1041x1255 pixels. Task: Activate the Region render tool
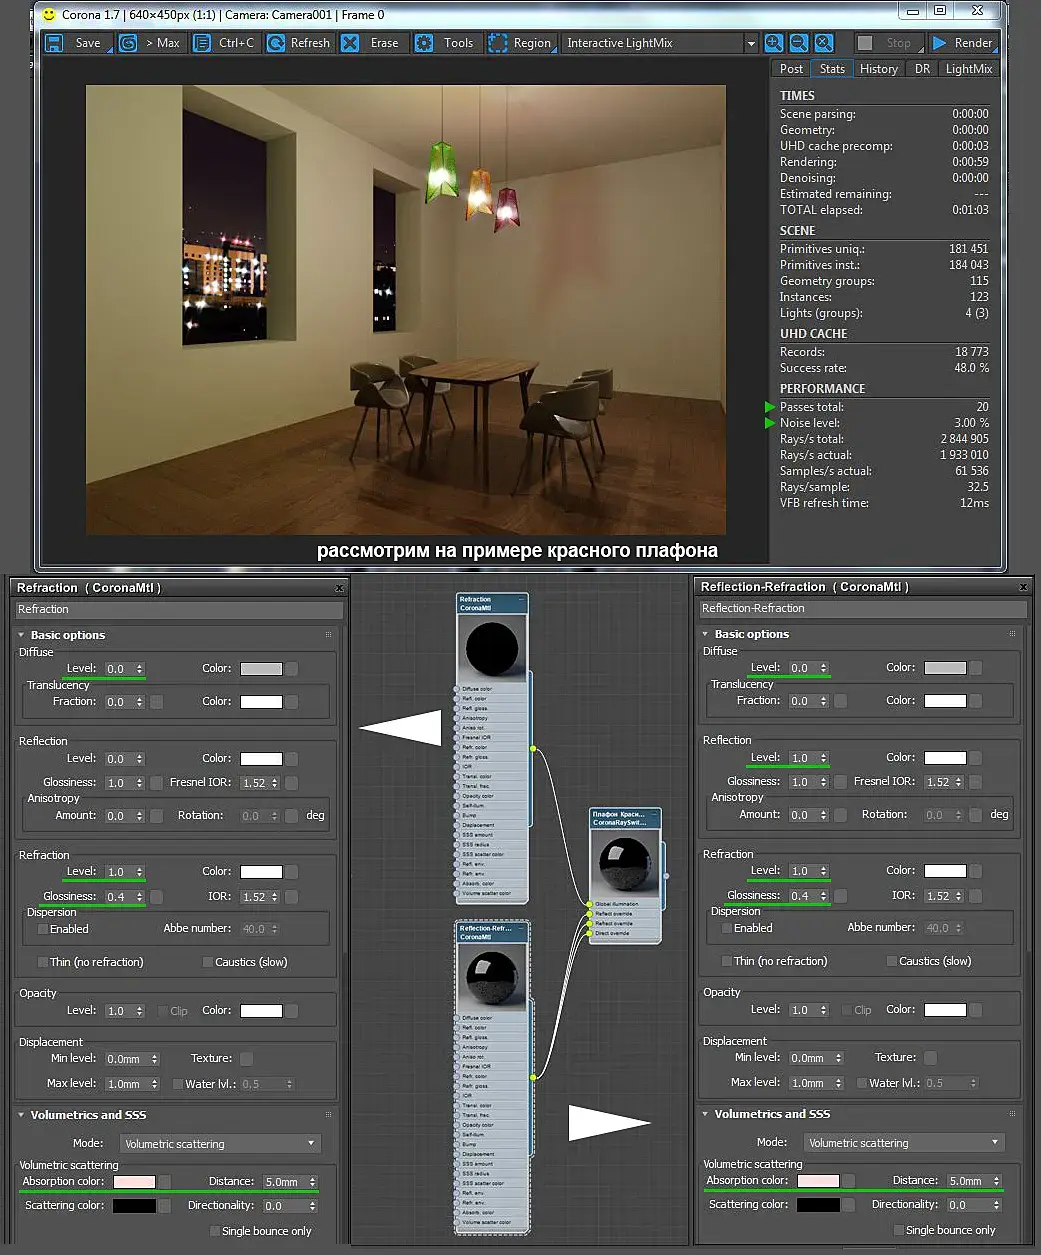520,43
